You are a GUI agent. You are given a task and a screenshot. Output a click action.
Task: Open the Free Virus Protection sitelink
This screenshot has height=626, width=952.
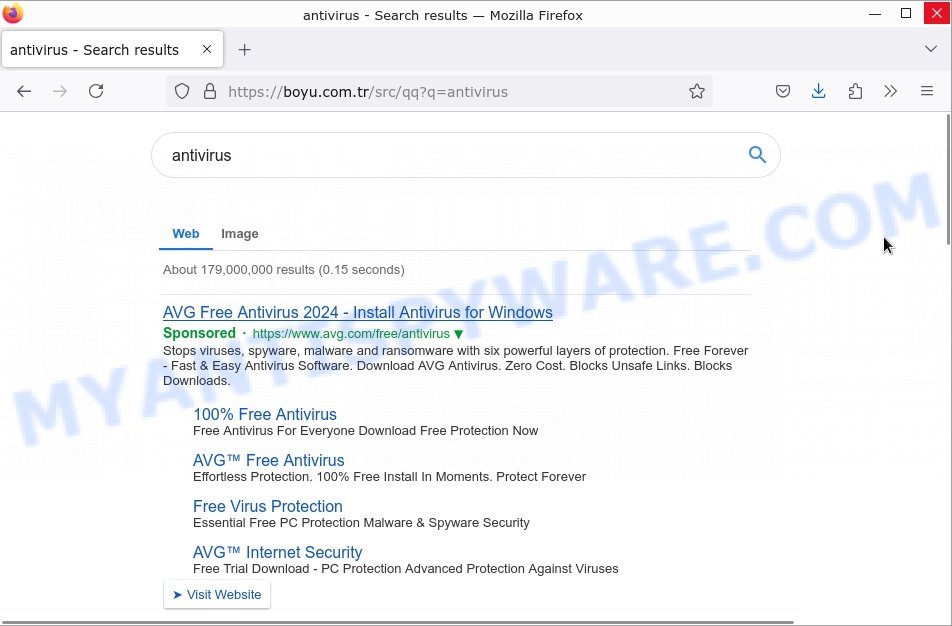268,506
